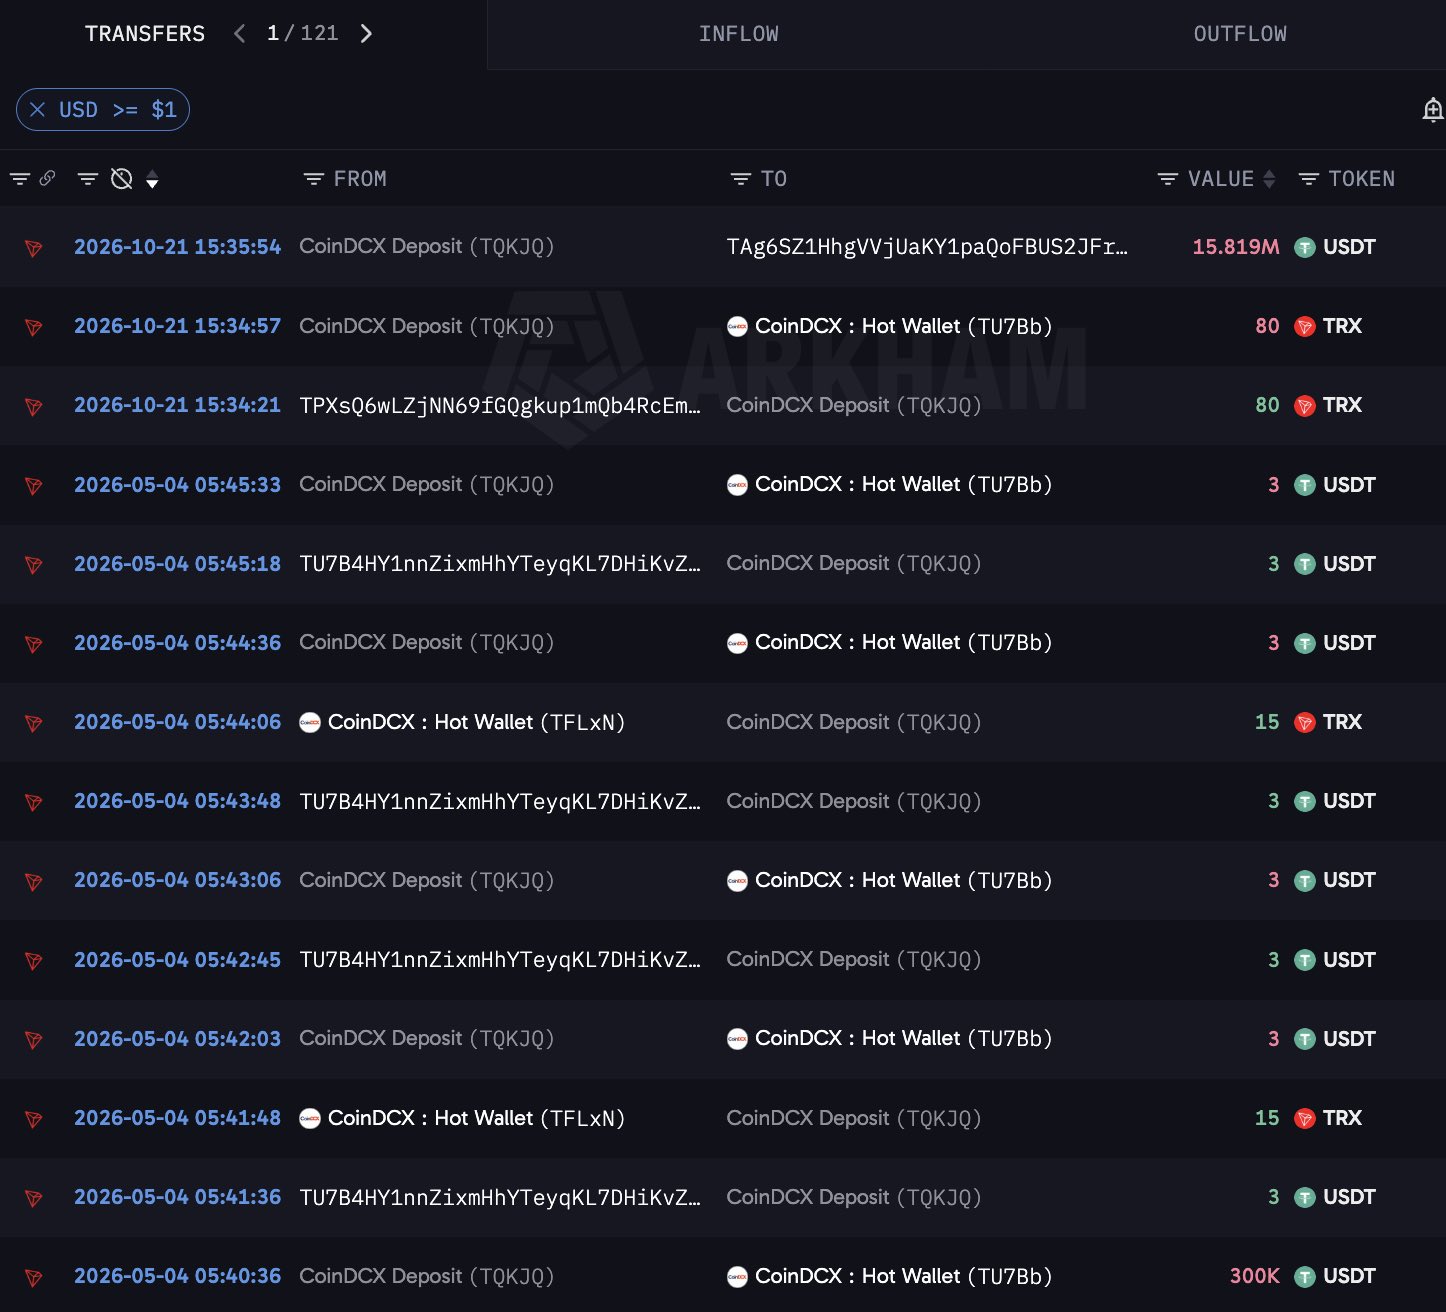Sort transfers by time arrows

152,180
